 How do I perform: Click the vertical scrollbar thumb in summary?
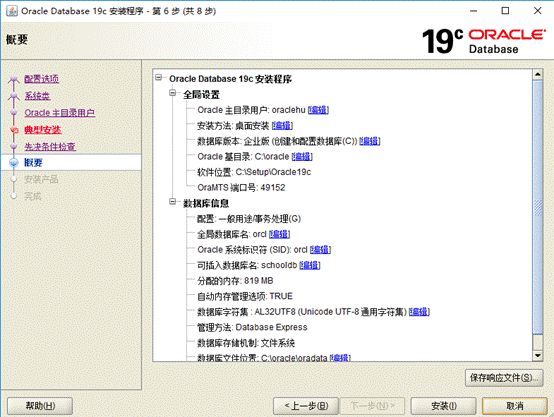point(537,207)
